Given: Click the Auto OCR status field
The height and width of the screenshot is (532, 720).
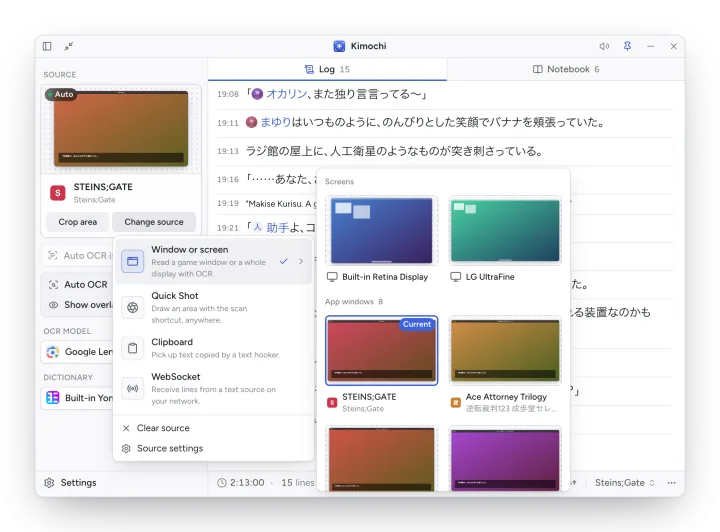Looking at the screenshot, I should (78, 256).
